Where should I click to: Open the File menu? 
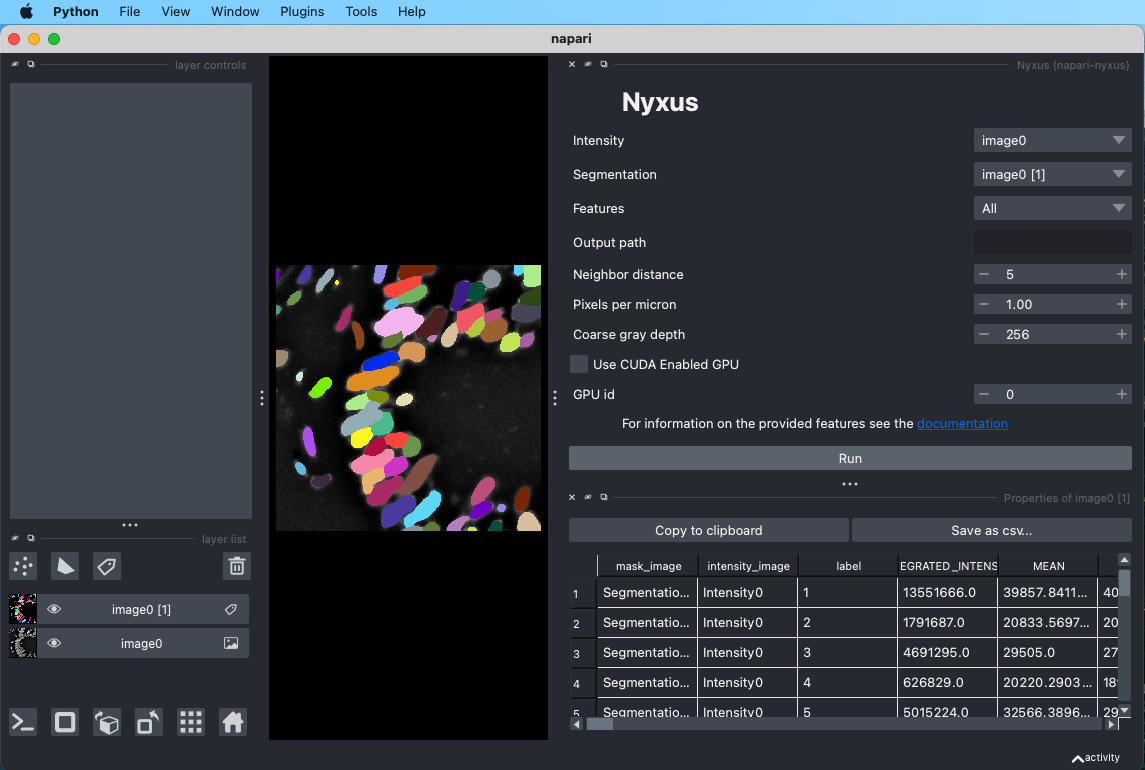(129, 12)
